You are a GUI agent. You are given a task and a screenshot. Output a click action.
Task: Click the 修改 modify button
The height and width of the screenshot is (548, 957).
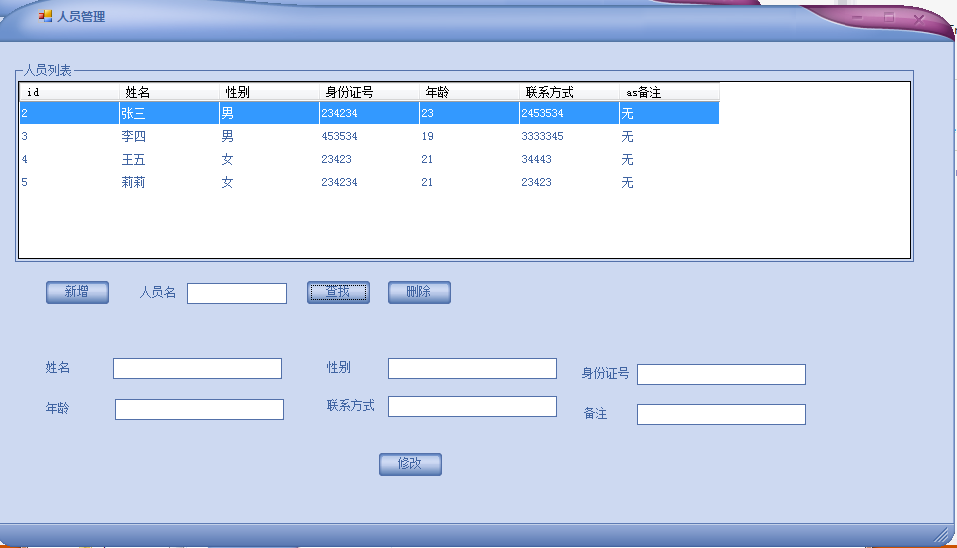click(x=410, y=464)
